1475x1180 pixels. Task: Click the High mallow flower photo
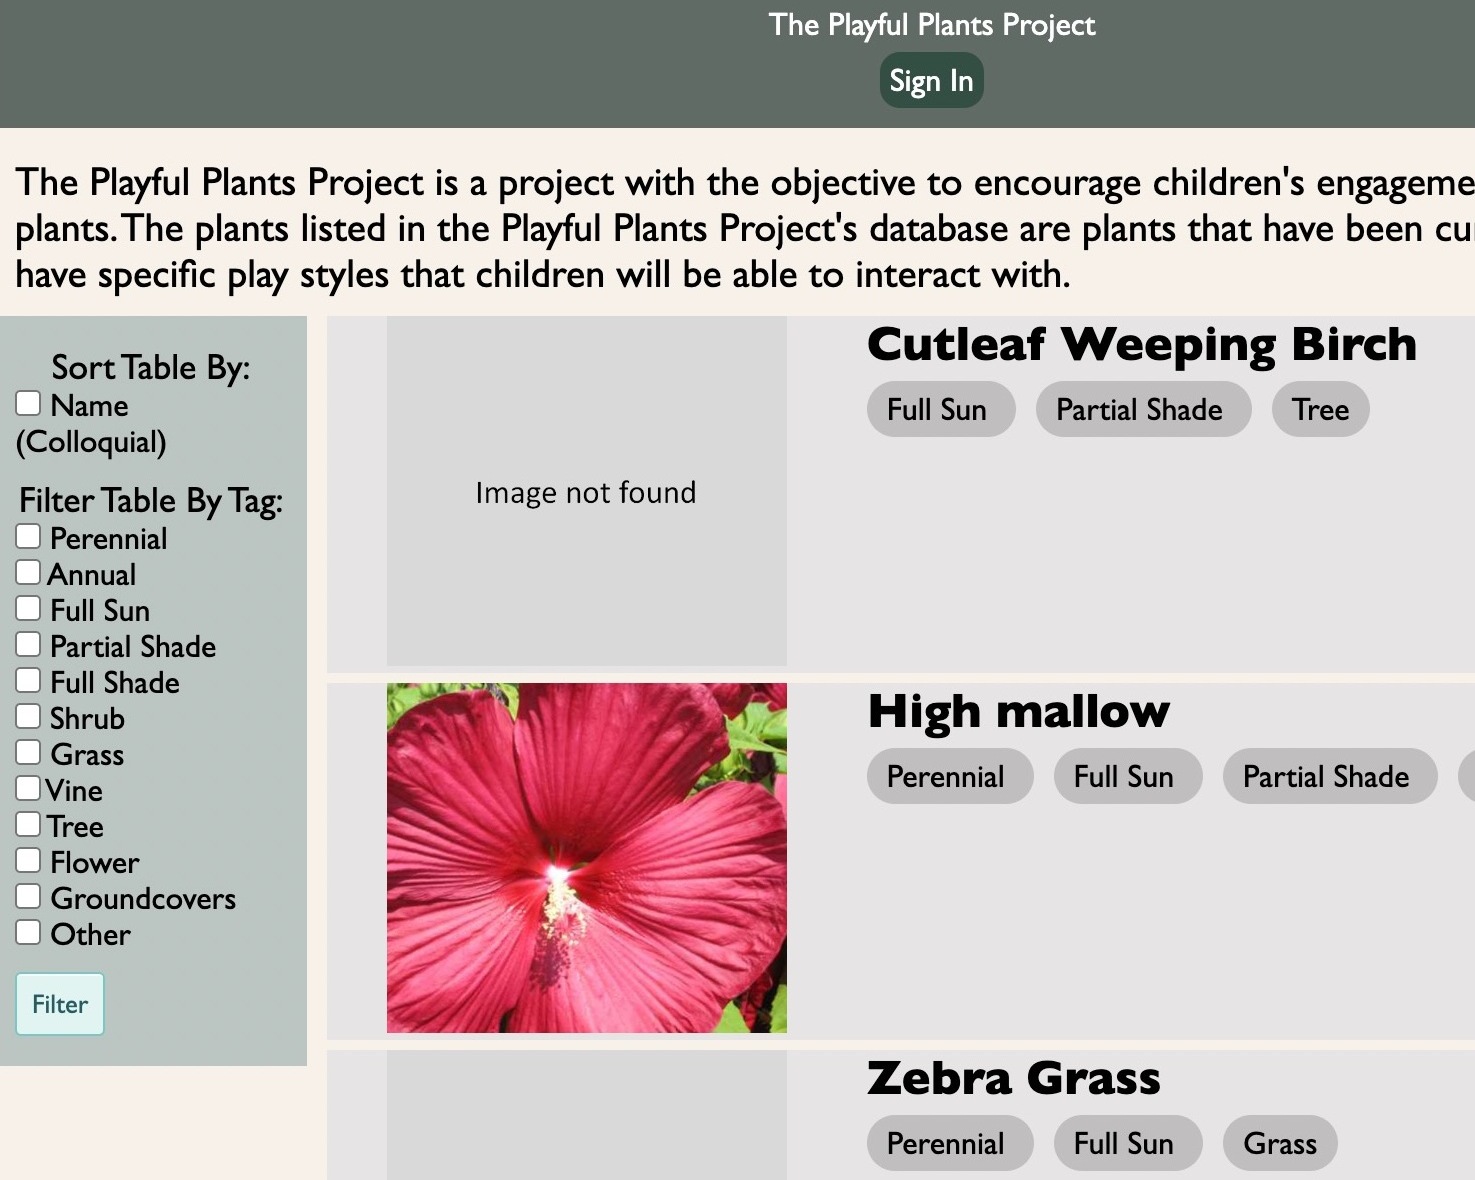586,858
